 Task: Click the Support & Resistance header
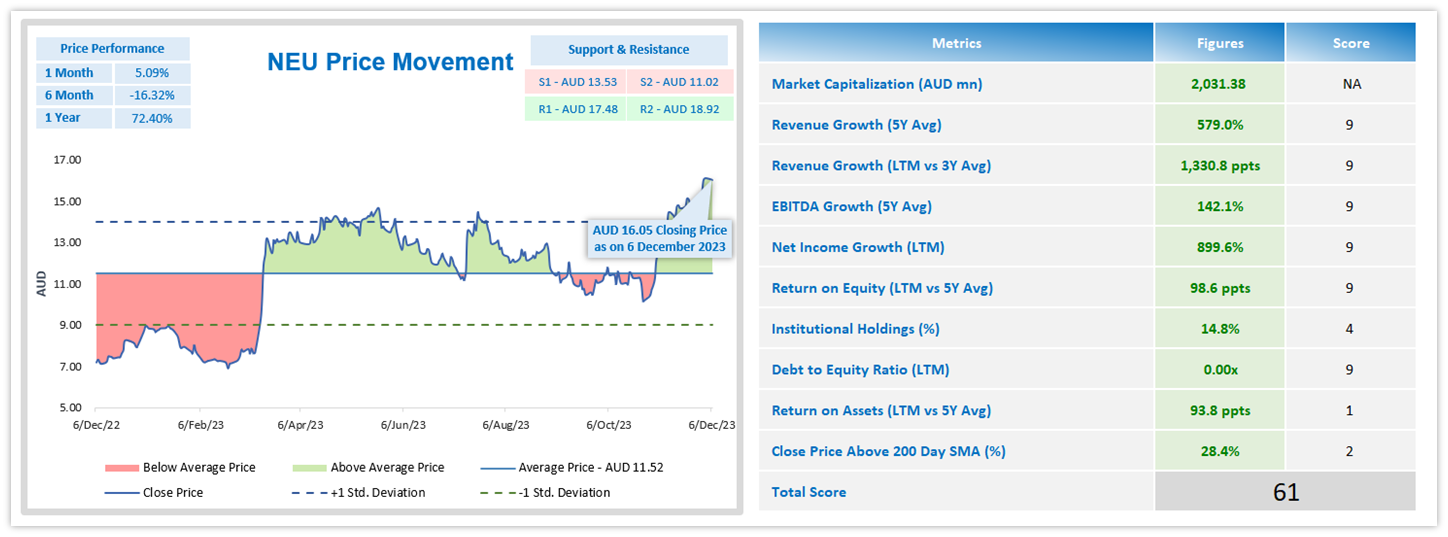(628, 50)
